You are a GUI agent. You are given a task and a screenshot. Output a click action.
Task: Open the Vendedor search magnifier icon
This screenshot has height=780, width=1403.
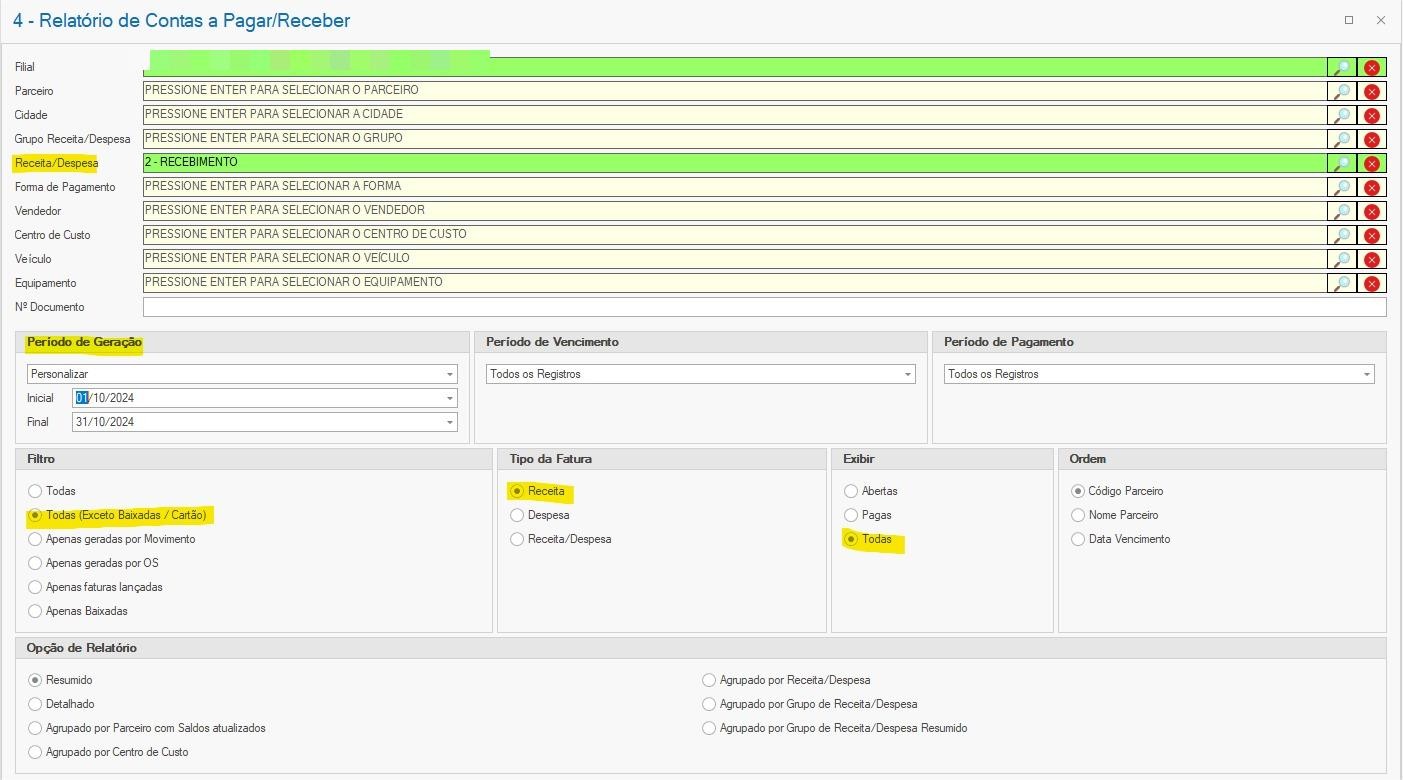click(1342, 211)
